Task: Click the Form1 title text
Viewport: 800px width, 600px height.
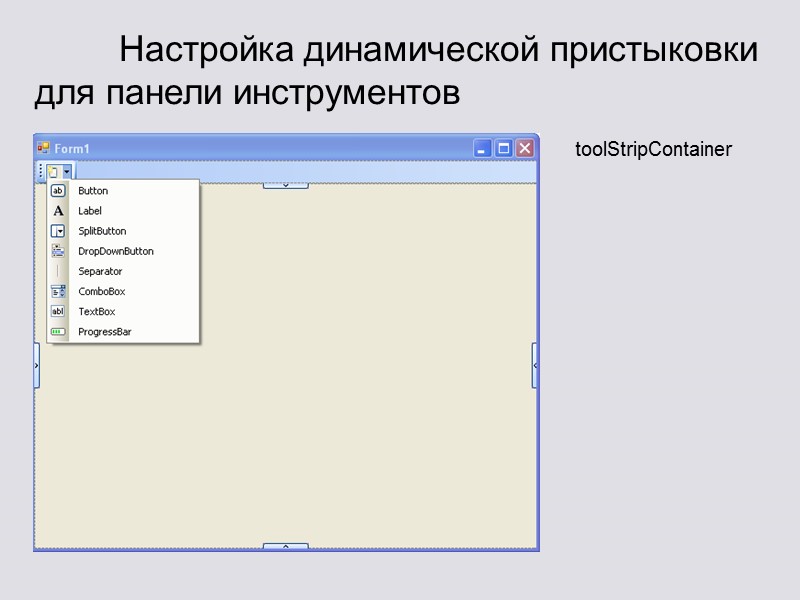Action: coord(72,149)
